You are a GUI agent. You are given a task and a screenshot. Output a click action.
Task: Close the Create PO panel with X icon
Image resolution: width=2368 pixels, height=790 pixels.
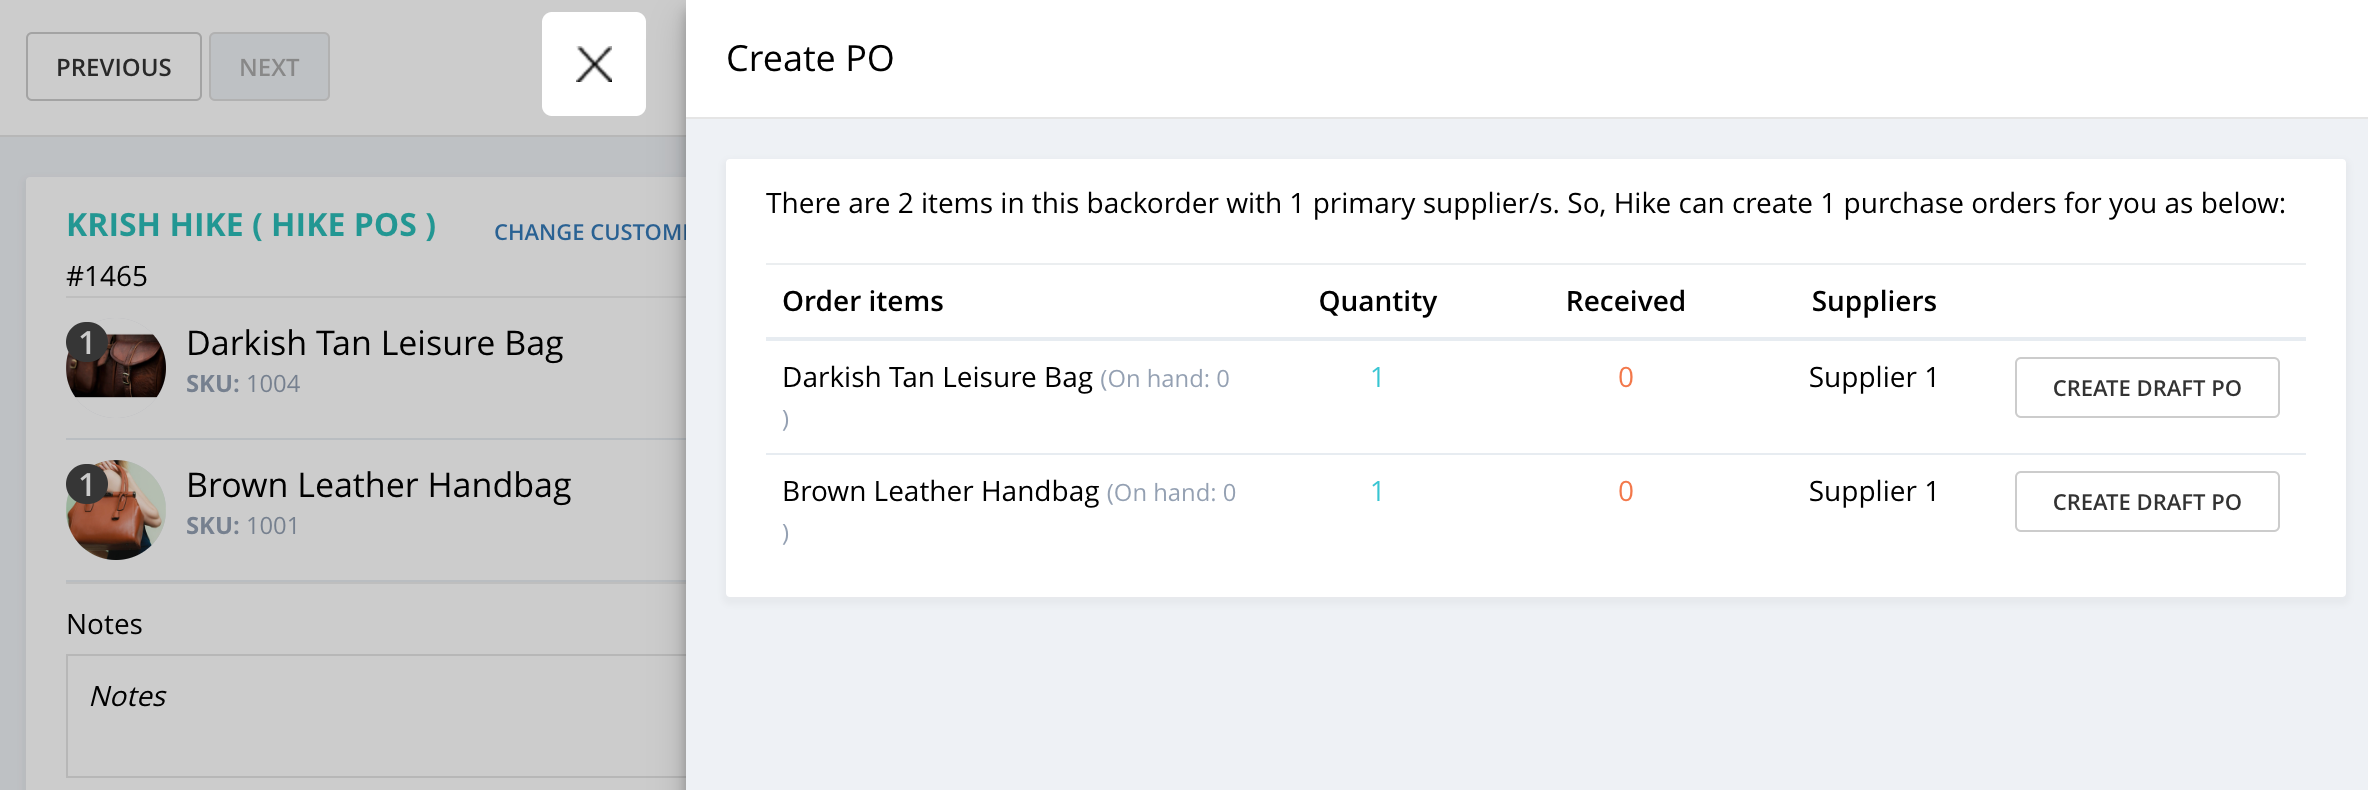tap(594, 65)
